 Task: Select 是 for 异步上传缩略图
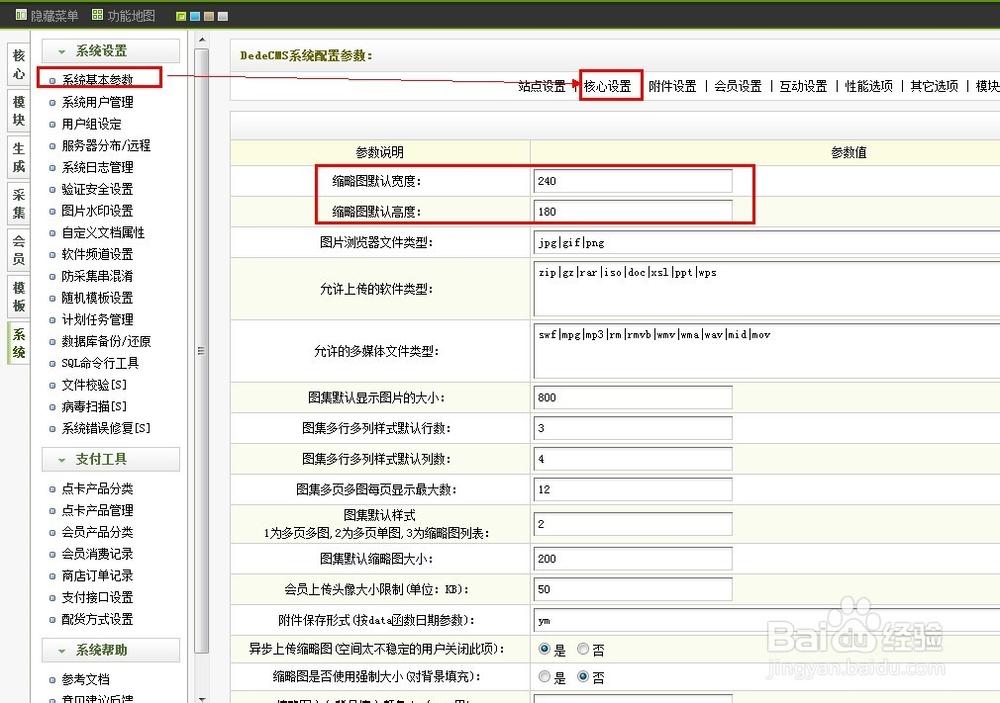coord(544,649)
